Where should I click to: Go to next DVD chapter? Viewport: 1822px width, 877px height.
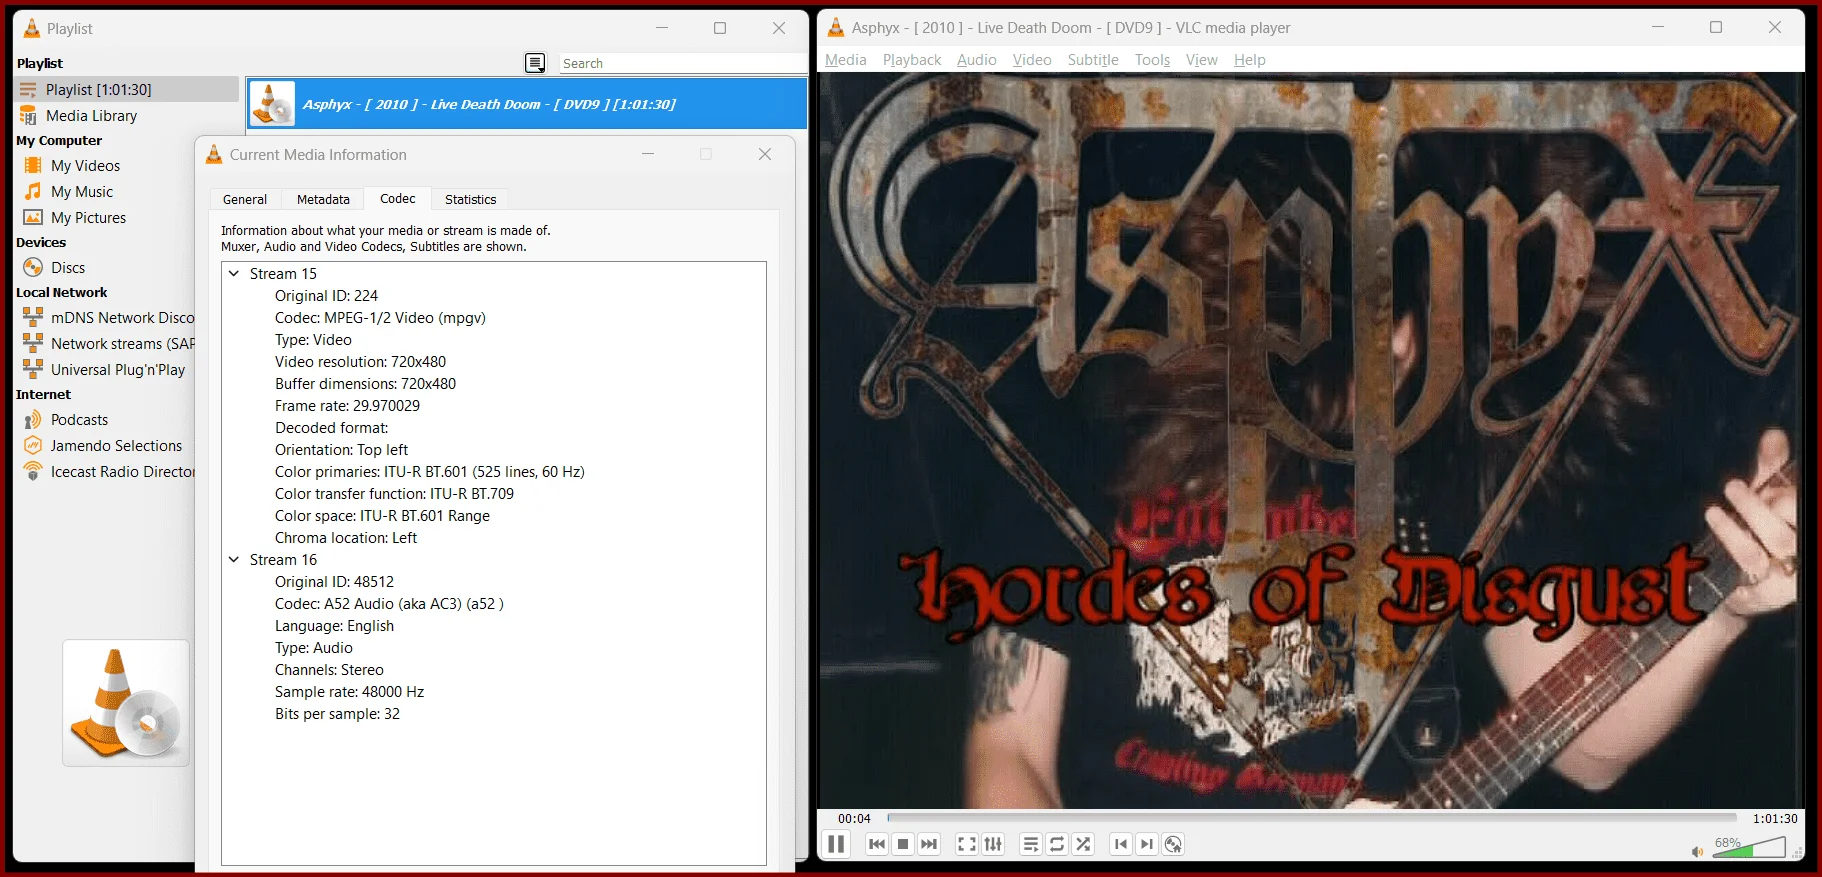[1147, 844]
